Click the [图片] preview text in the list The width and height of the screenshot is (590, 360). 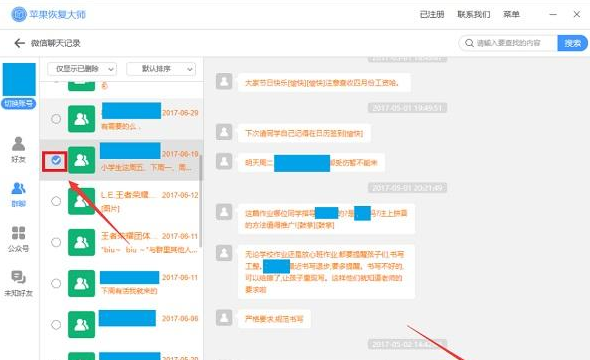[110, 208]
